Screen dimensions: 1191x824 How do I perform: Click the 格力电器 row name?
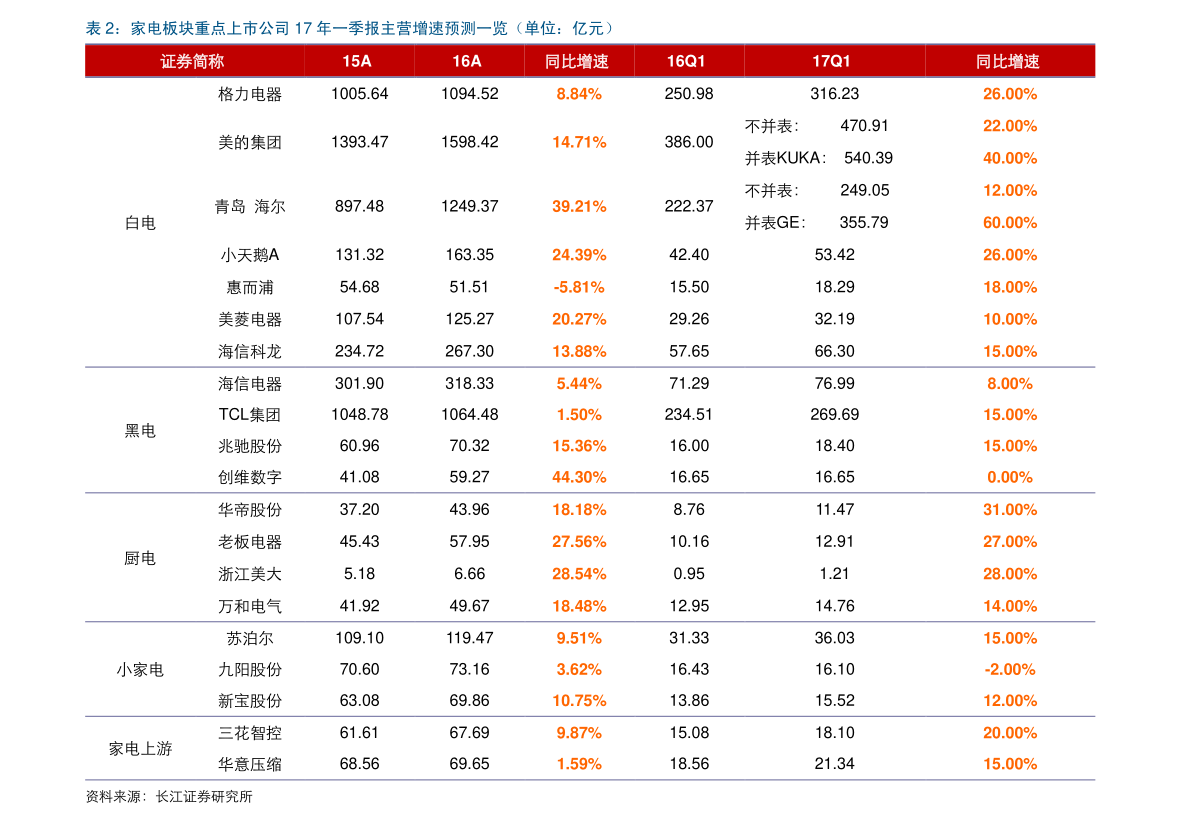(250, 95)
